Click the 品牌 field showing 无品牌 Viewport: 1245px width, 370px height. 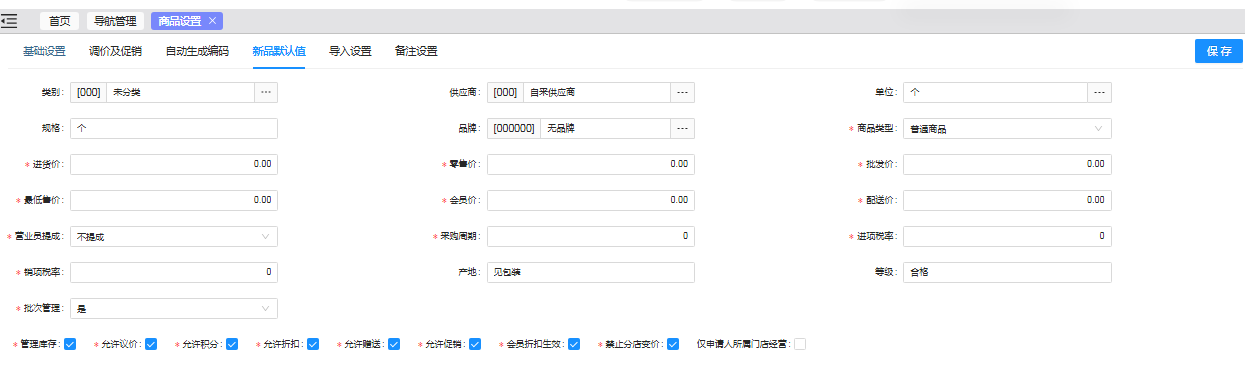pos(605,128)
